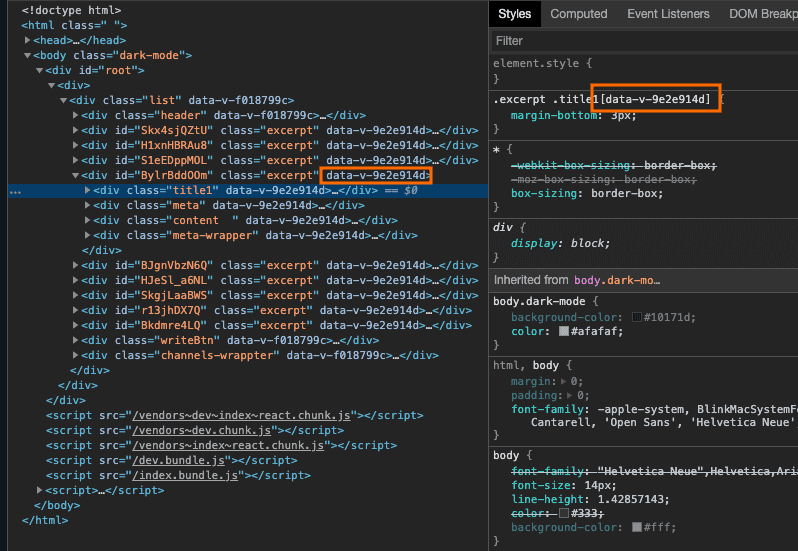Viewport: 798px width, 551px height.
Task: Select the html class opening tag
Action: coord(74,25)
